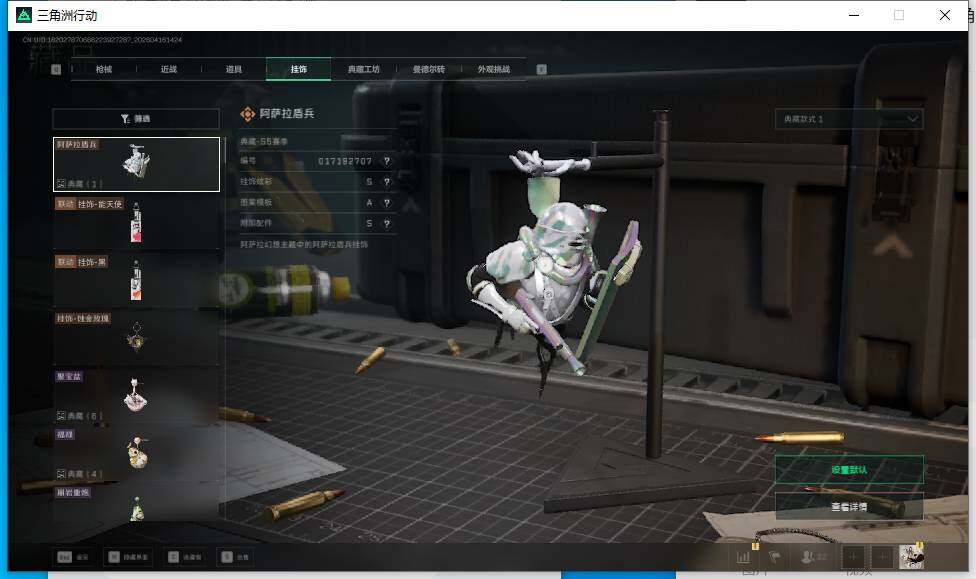Click the 设置默认 button

849,469
